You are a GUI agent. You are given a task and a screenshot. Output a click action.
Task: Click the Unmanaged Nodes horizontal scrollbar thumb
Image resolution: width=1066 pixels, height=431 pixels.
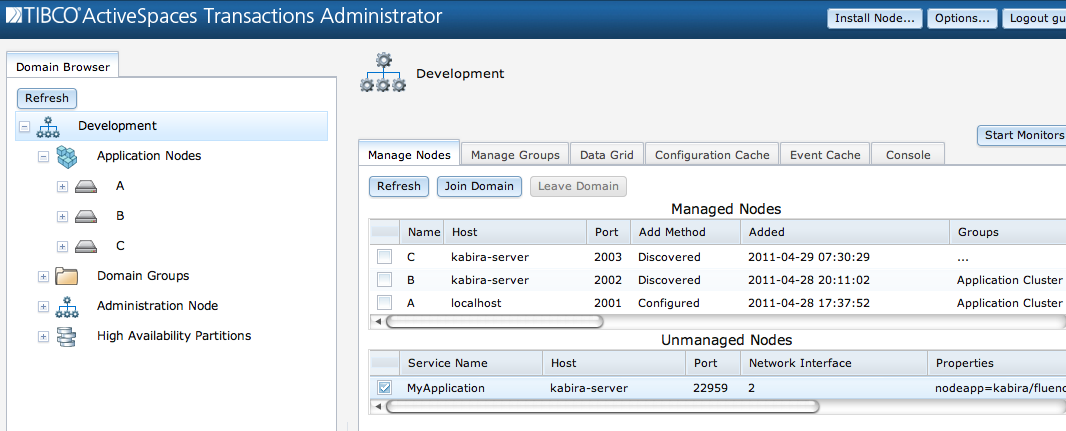602,407
